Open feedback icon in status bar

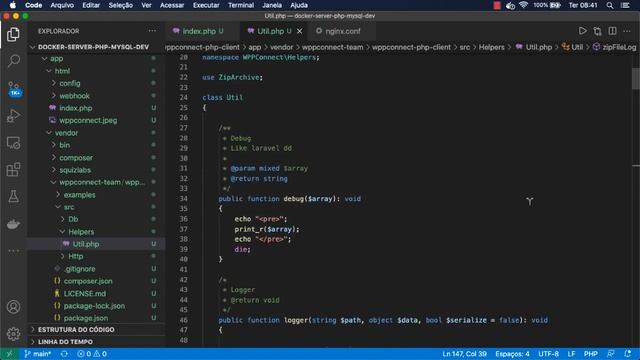coord(611,354)
